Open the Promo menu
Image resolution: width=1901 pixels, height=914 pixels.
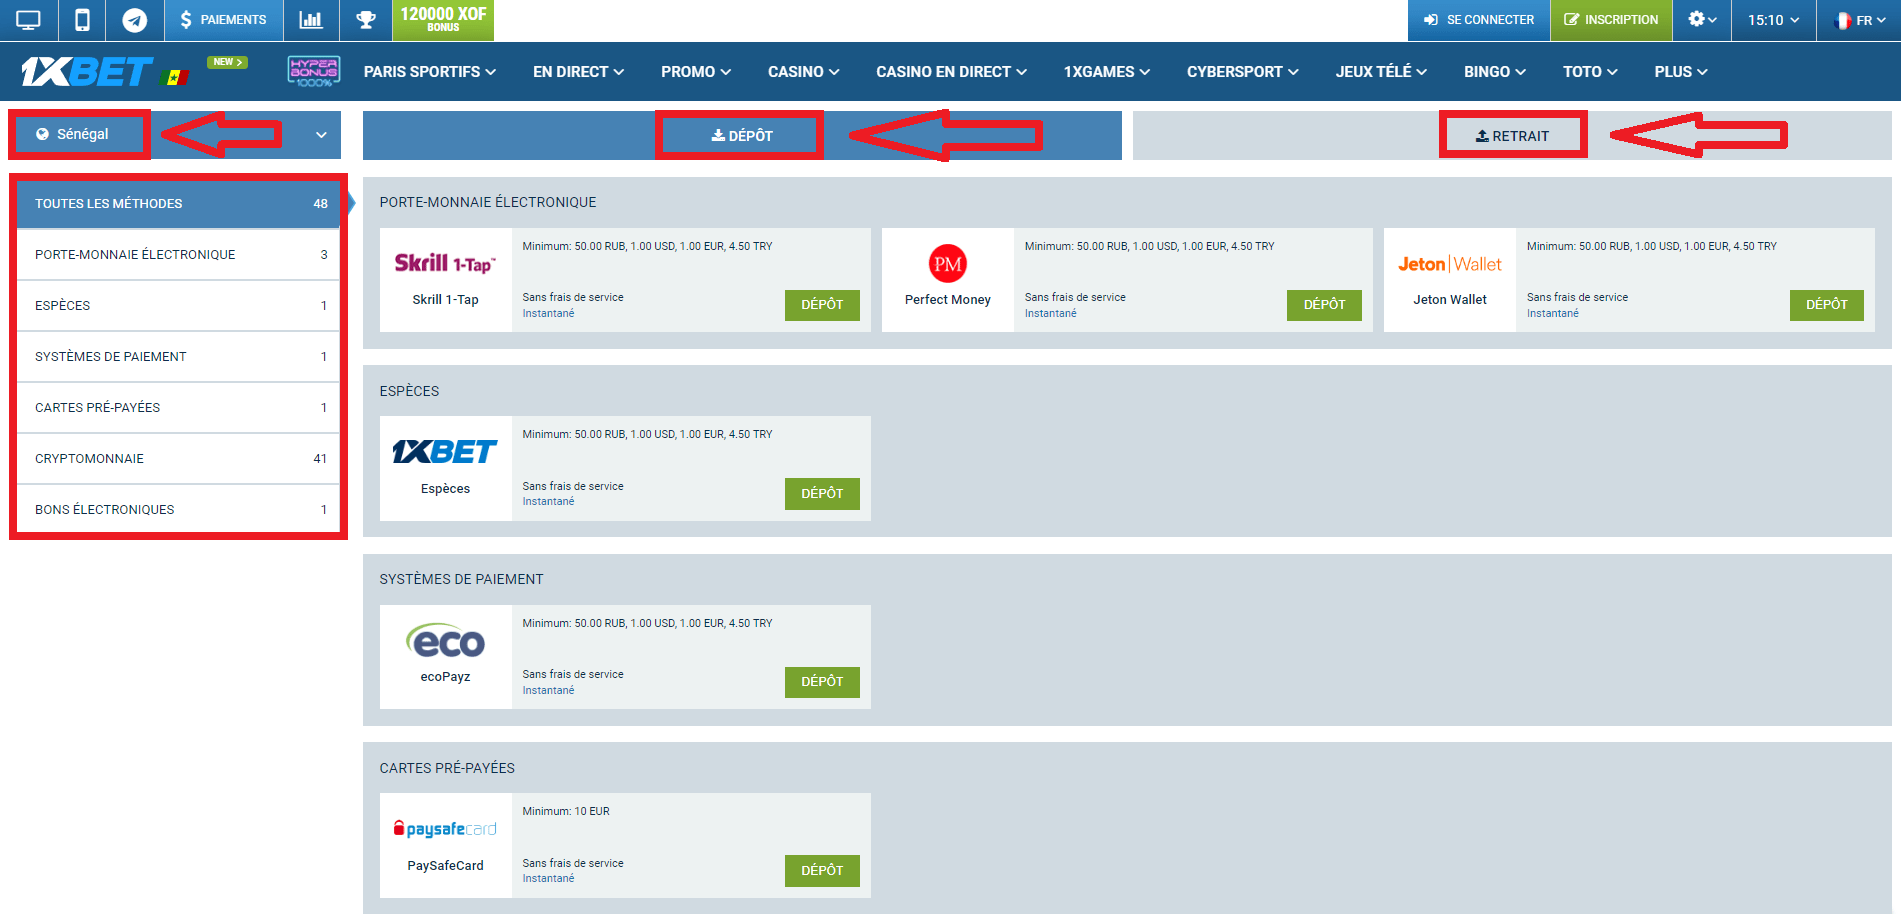(696, 72)
